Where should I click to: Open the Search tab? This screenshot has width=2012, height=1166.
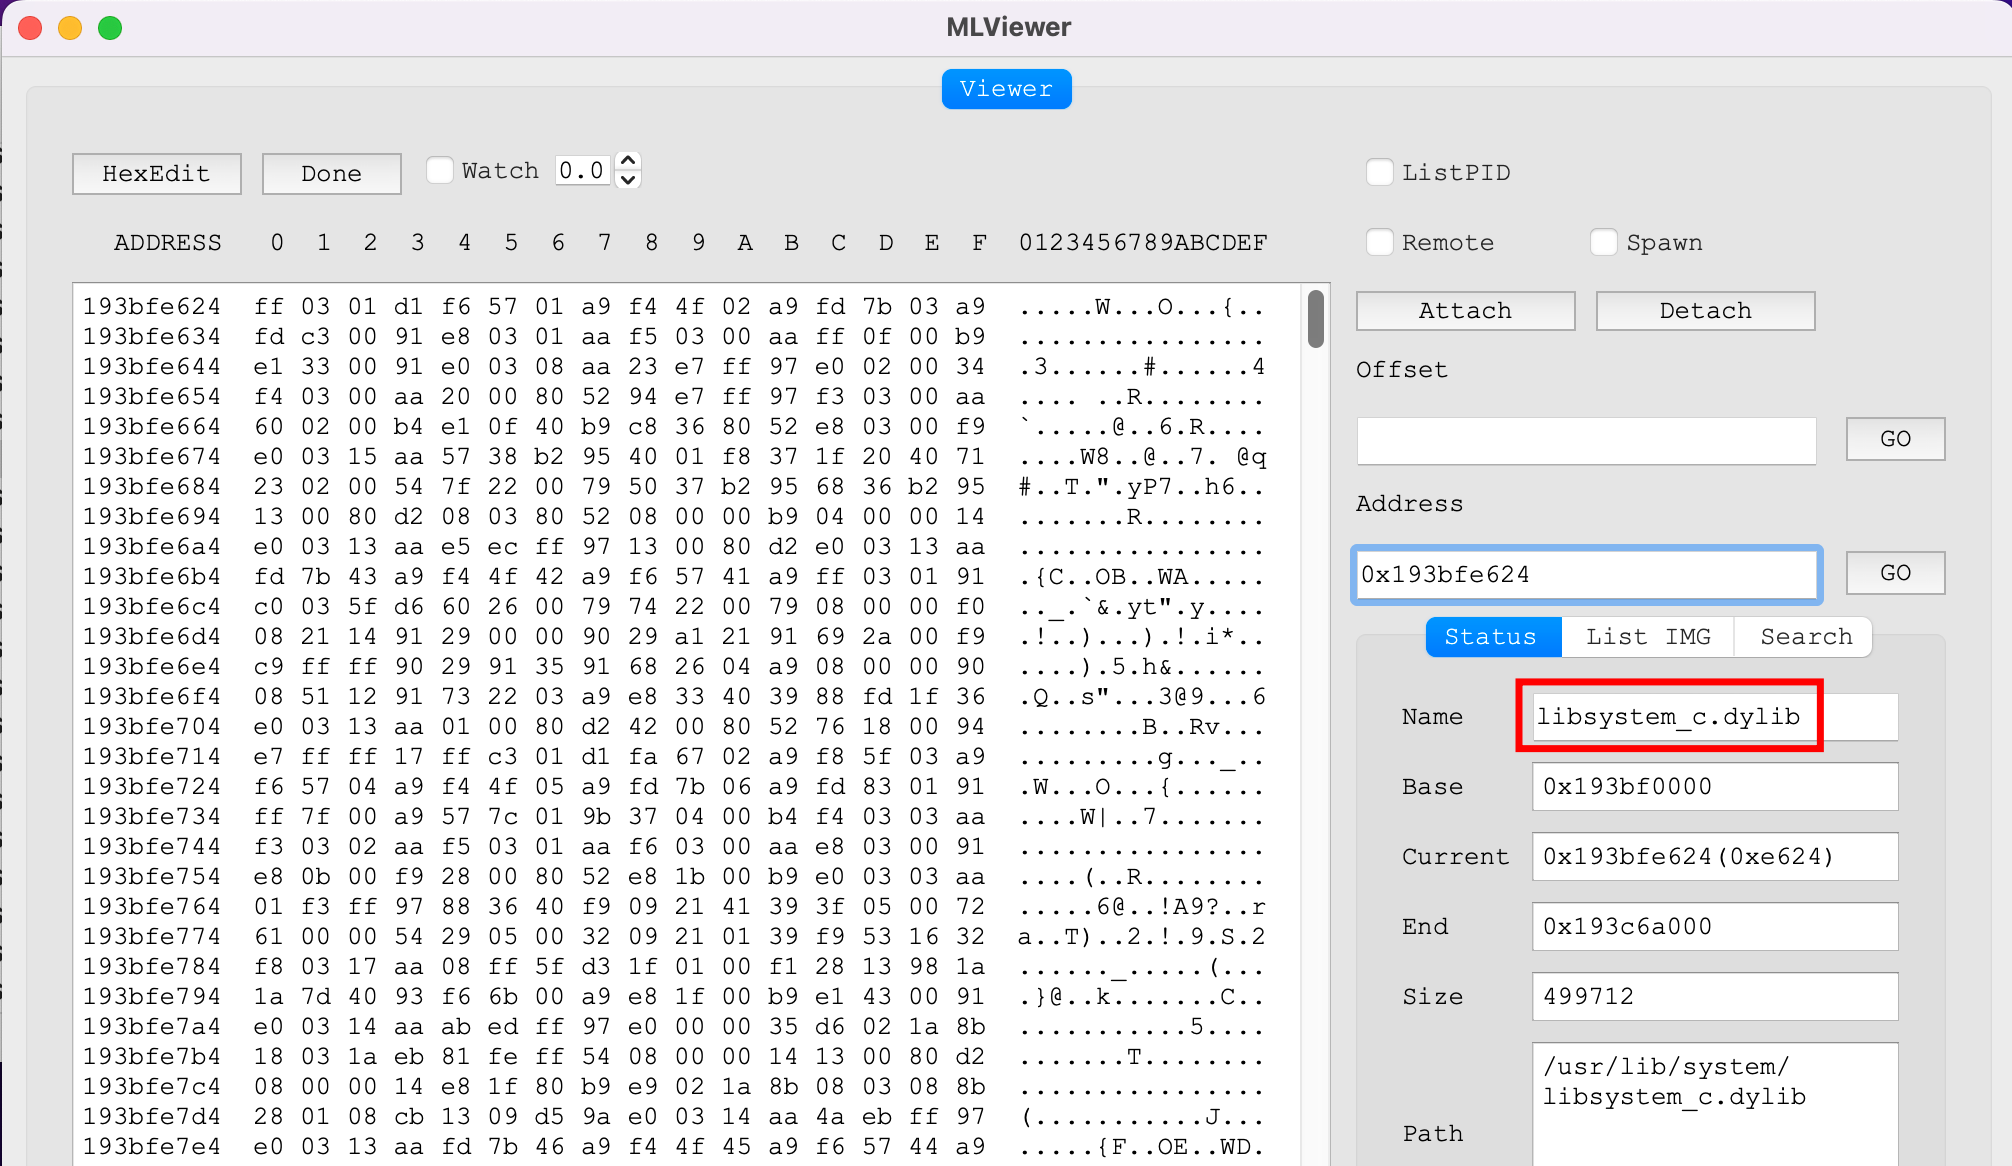point(1805,637)
